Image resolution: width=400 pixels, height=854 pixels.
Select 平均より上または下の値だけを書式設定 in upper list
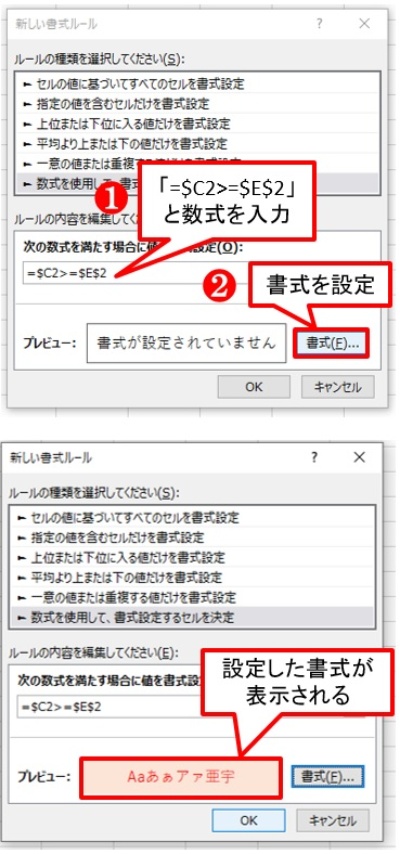196,144
